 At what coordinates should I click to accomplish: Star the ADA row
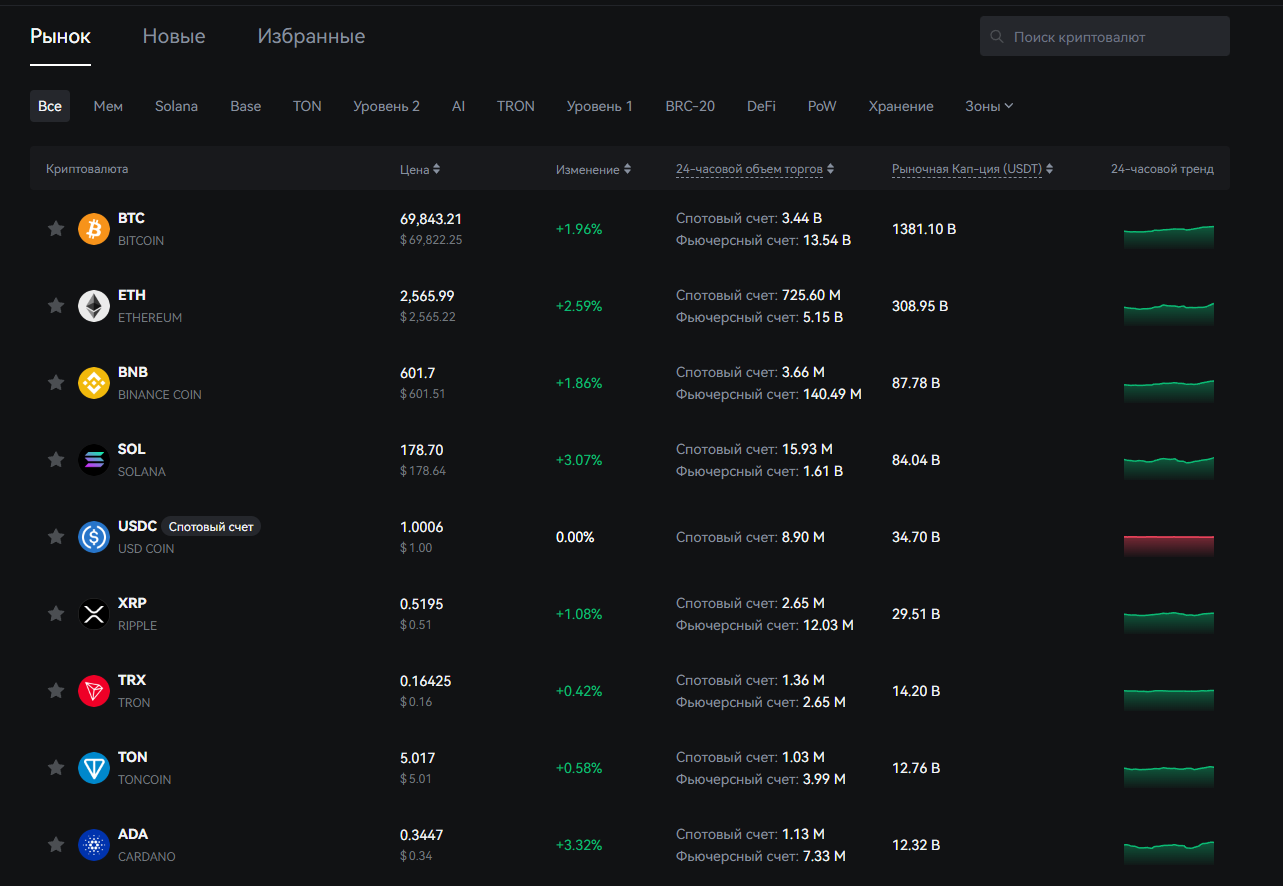pyautogui.click(x=56, y=845)
